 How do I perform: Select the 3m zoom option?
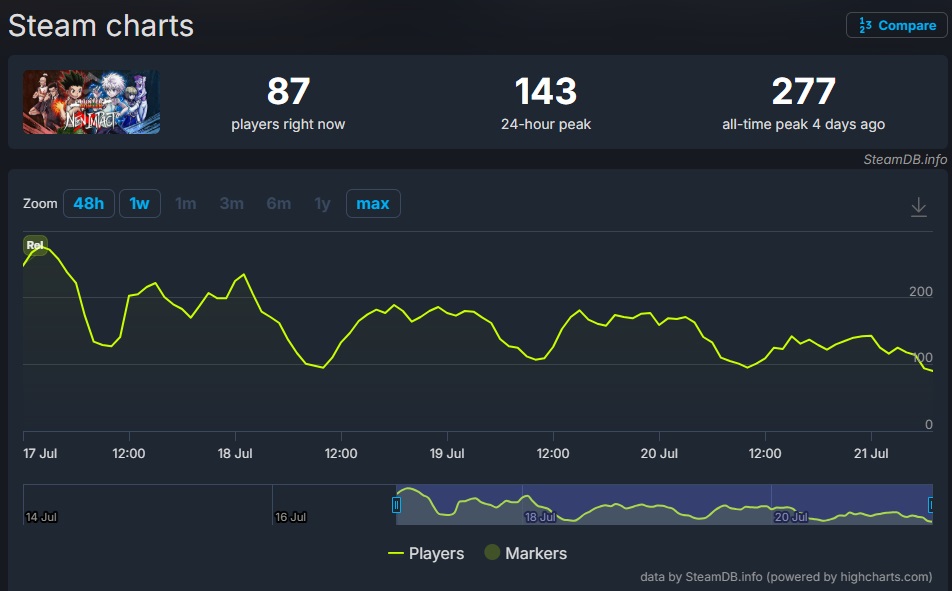(x=231, y=203)
